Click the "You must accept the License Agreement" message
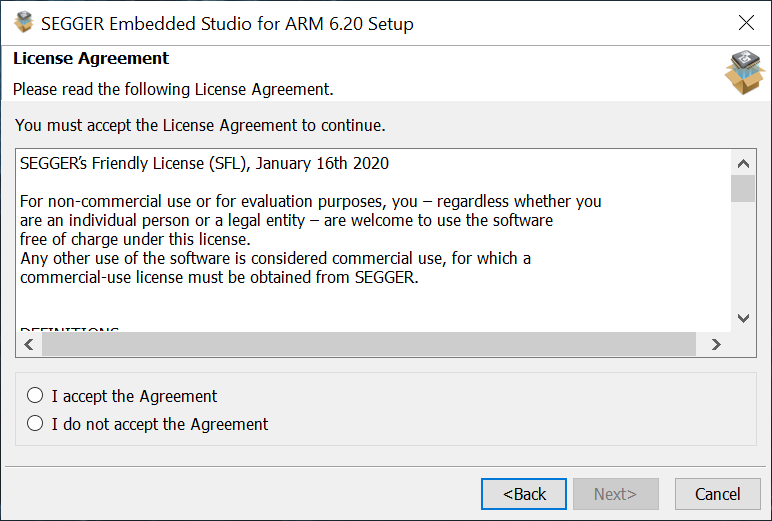This screenshot has width=772, height=521. (x=200, y=125)
